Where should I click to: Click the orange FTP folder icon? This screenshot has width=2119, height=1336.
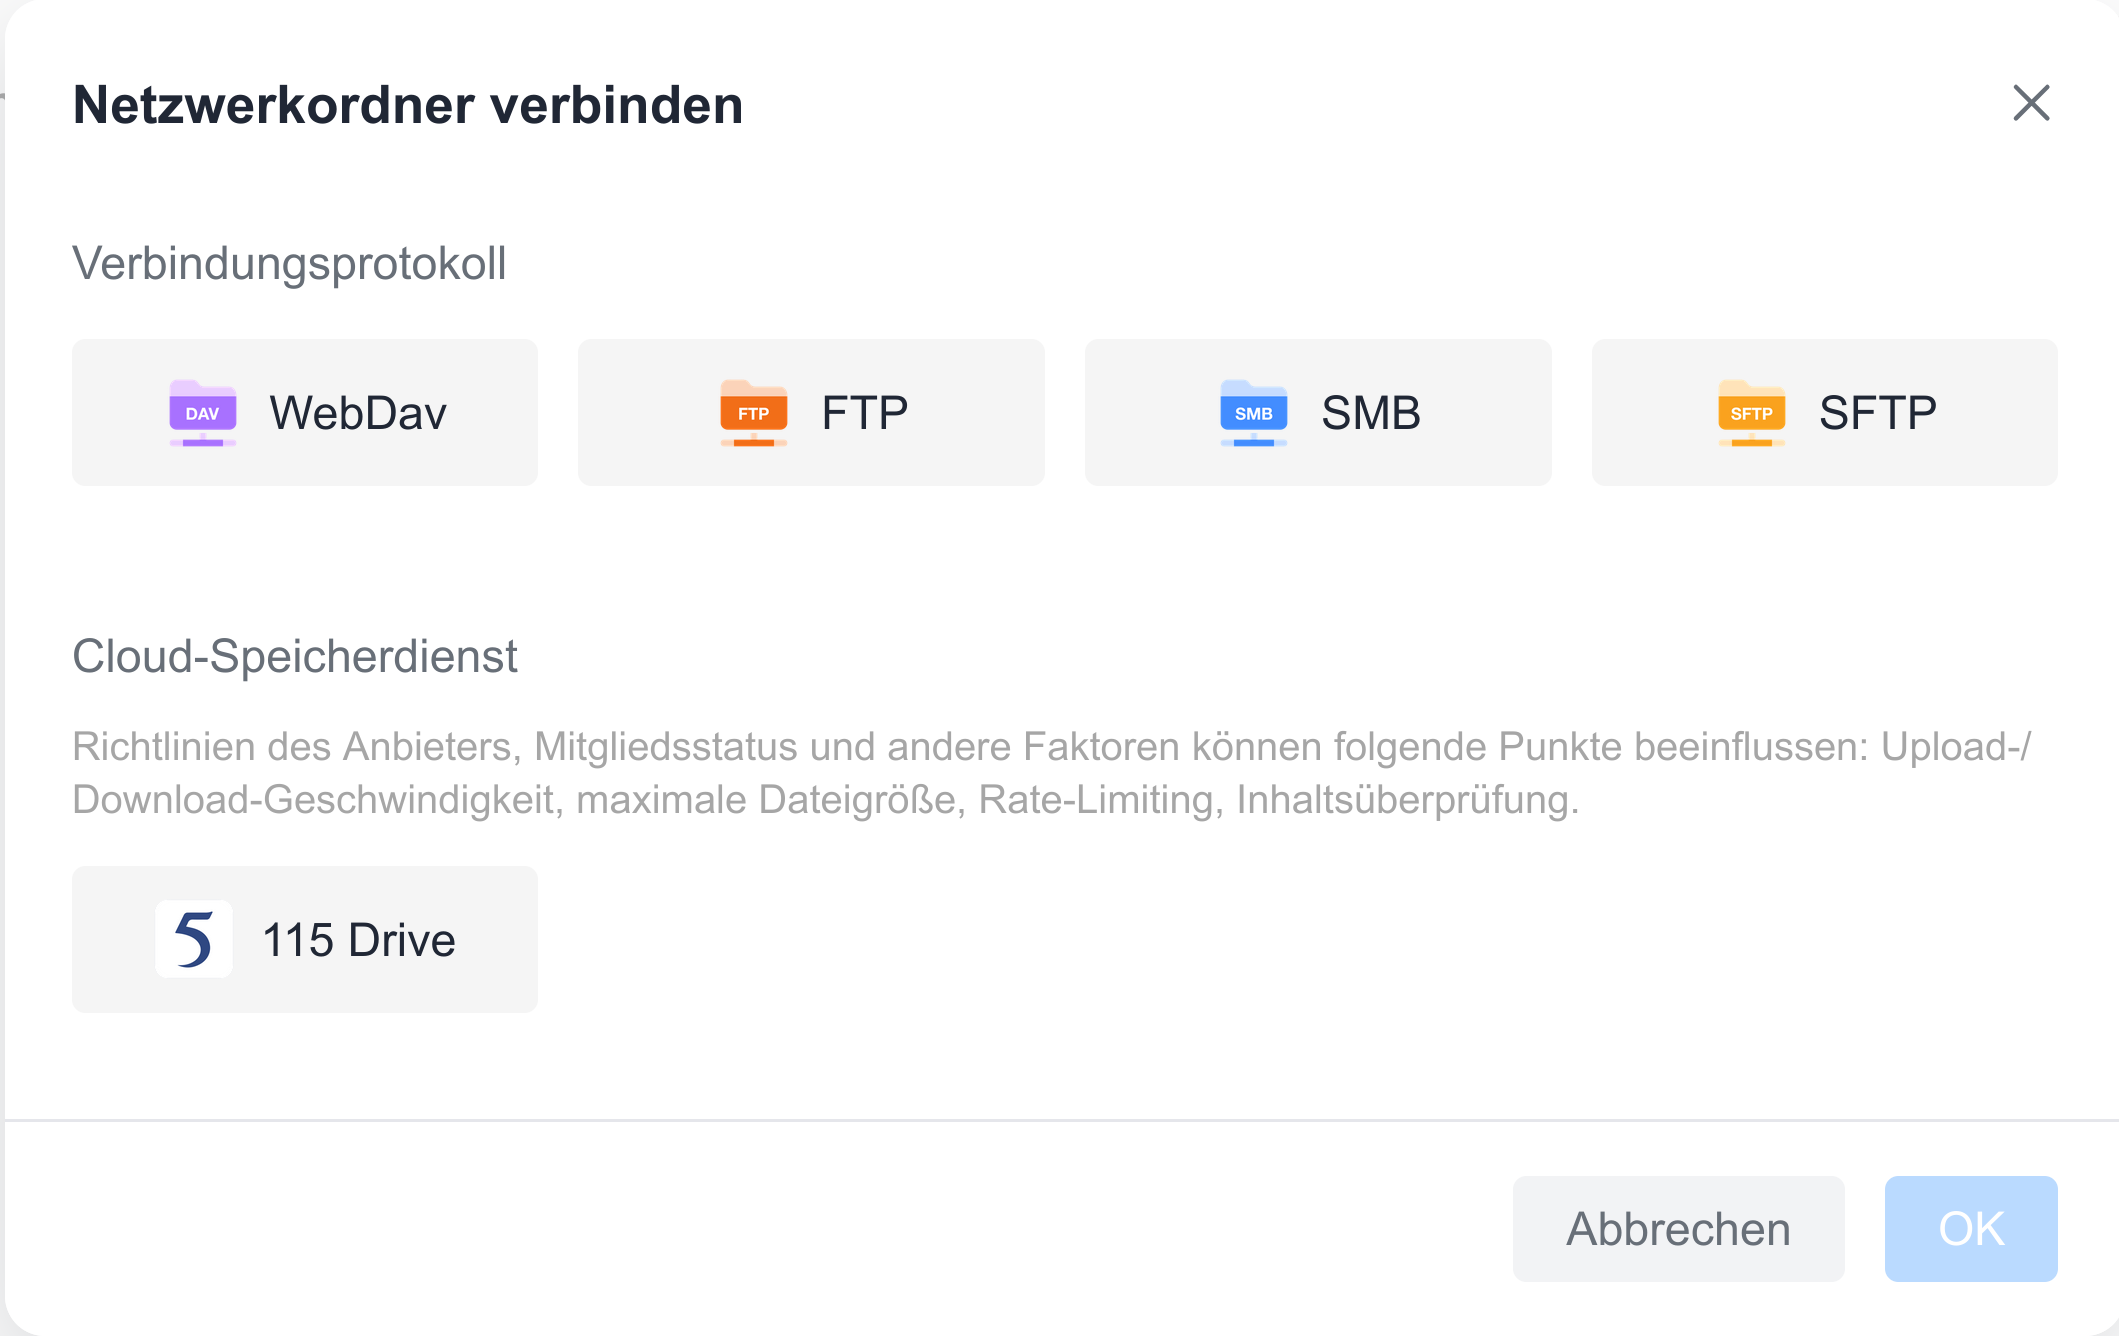(753, 413)
